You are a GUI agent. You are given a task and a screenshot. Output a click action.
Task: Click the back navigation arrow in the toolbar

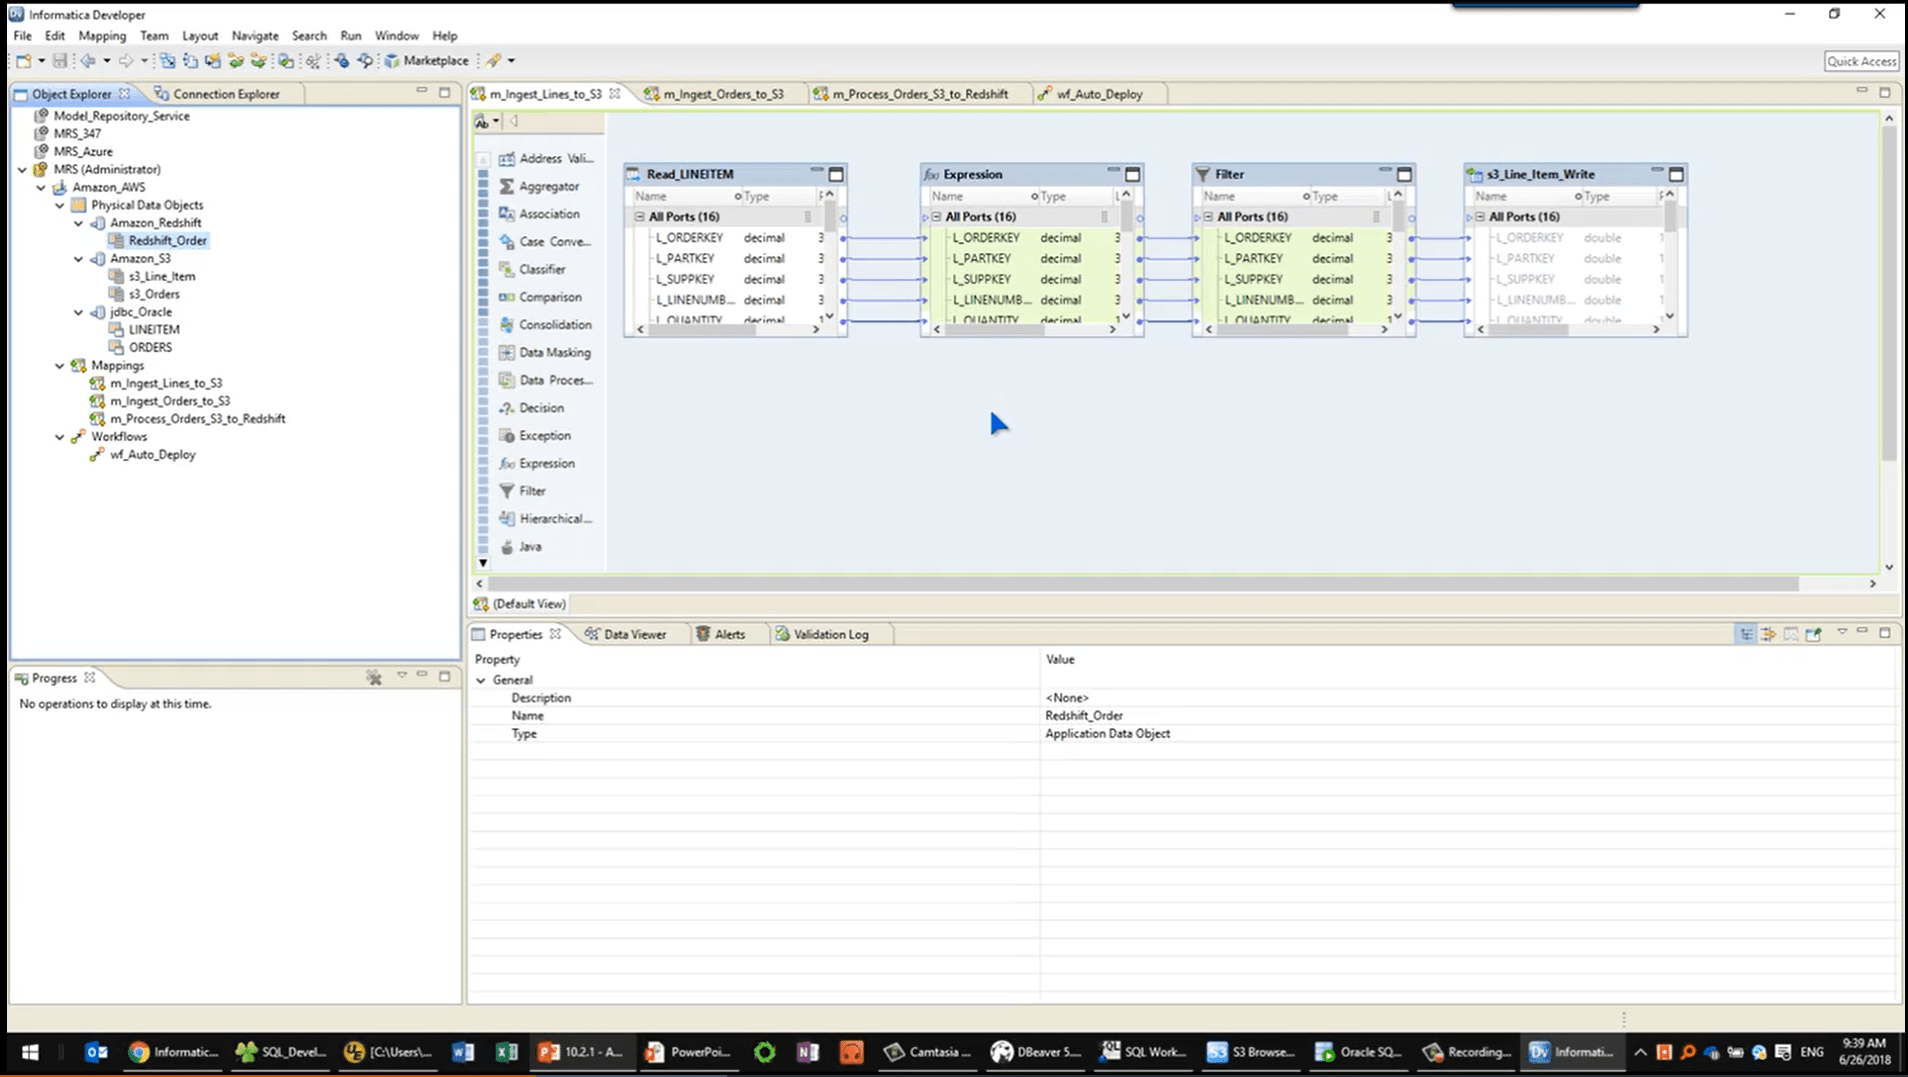(x=90, y=60)
